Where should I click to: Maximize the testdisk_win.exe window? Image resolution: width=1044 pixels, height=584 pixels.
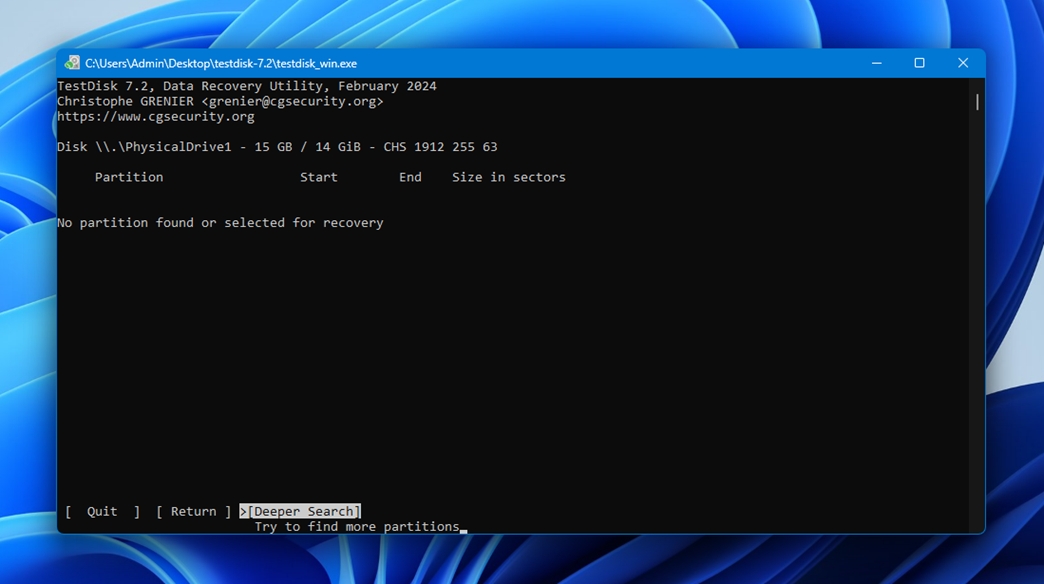[x=919, y=63]
